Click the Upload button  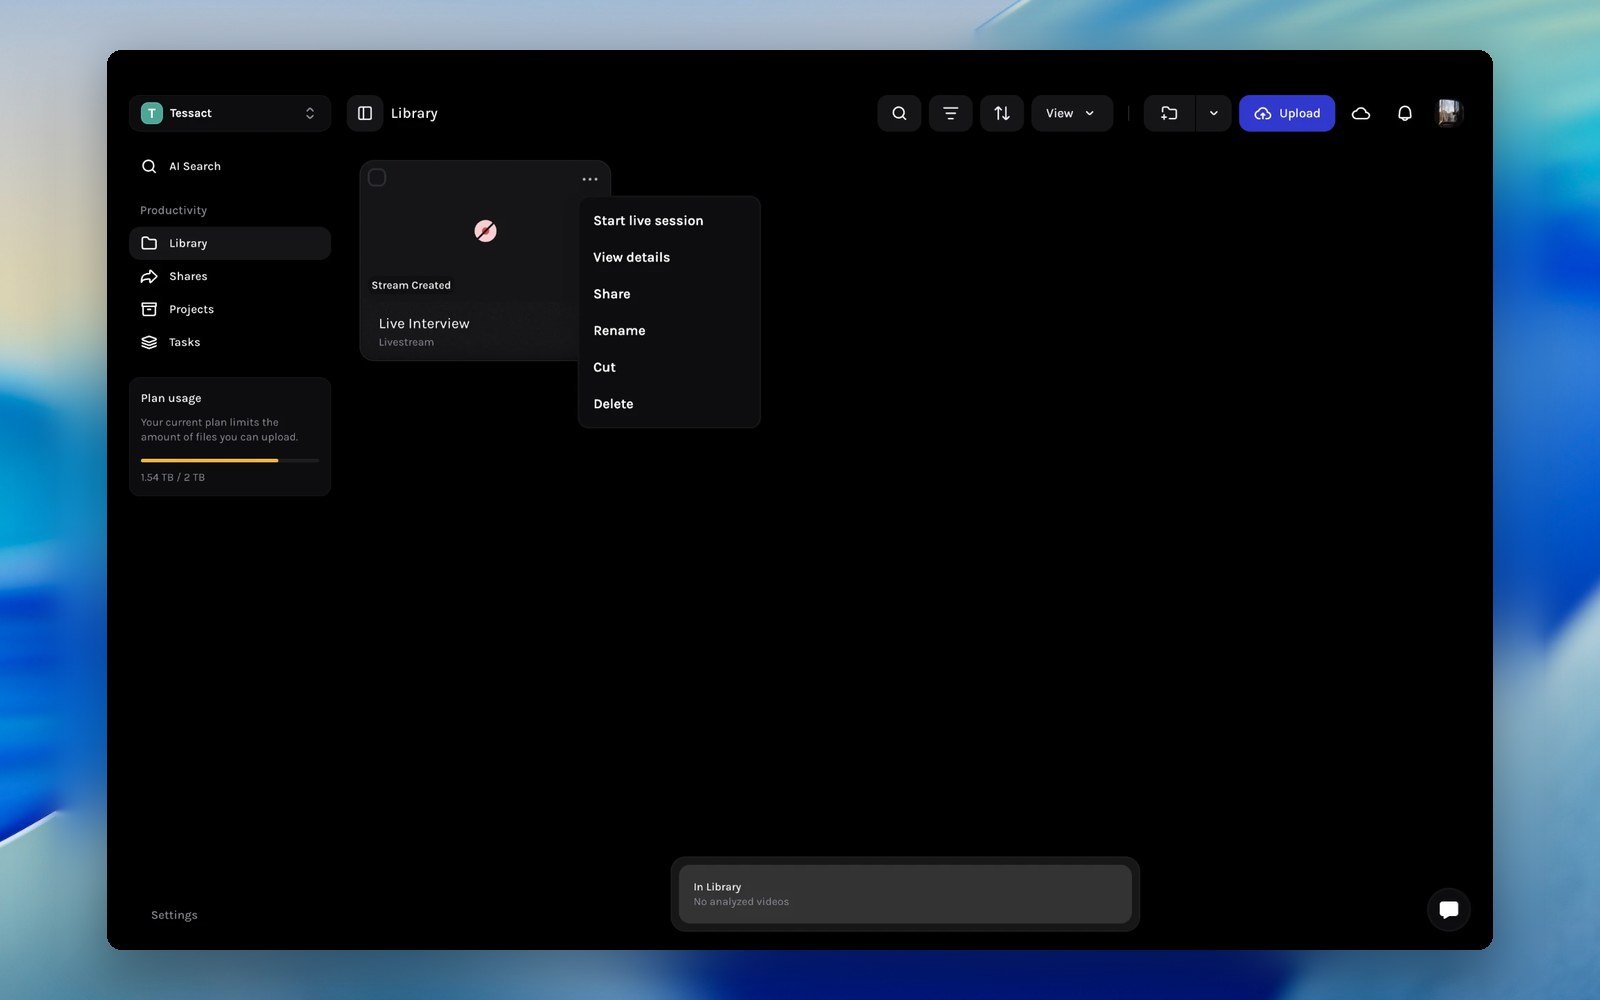coord(1287,113)
